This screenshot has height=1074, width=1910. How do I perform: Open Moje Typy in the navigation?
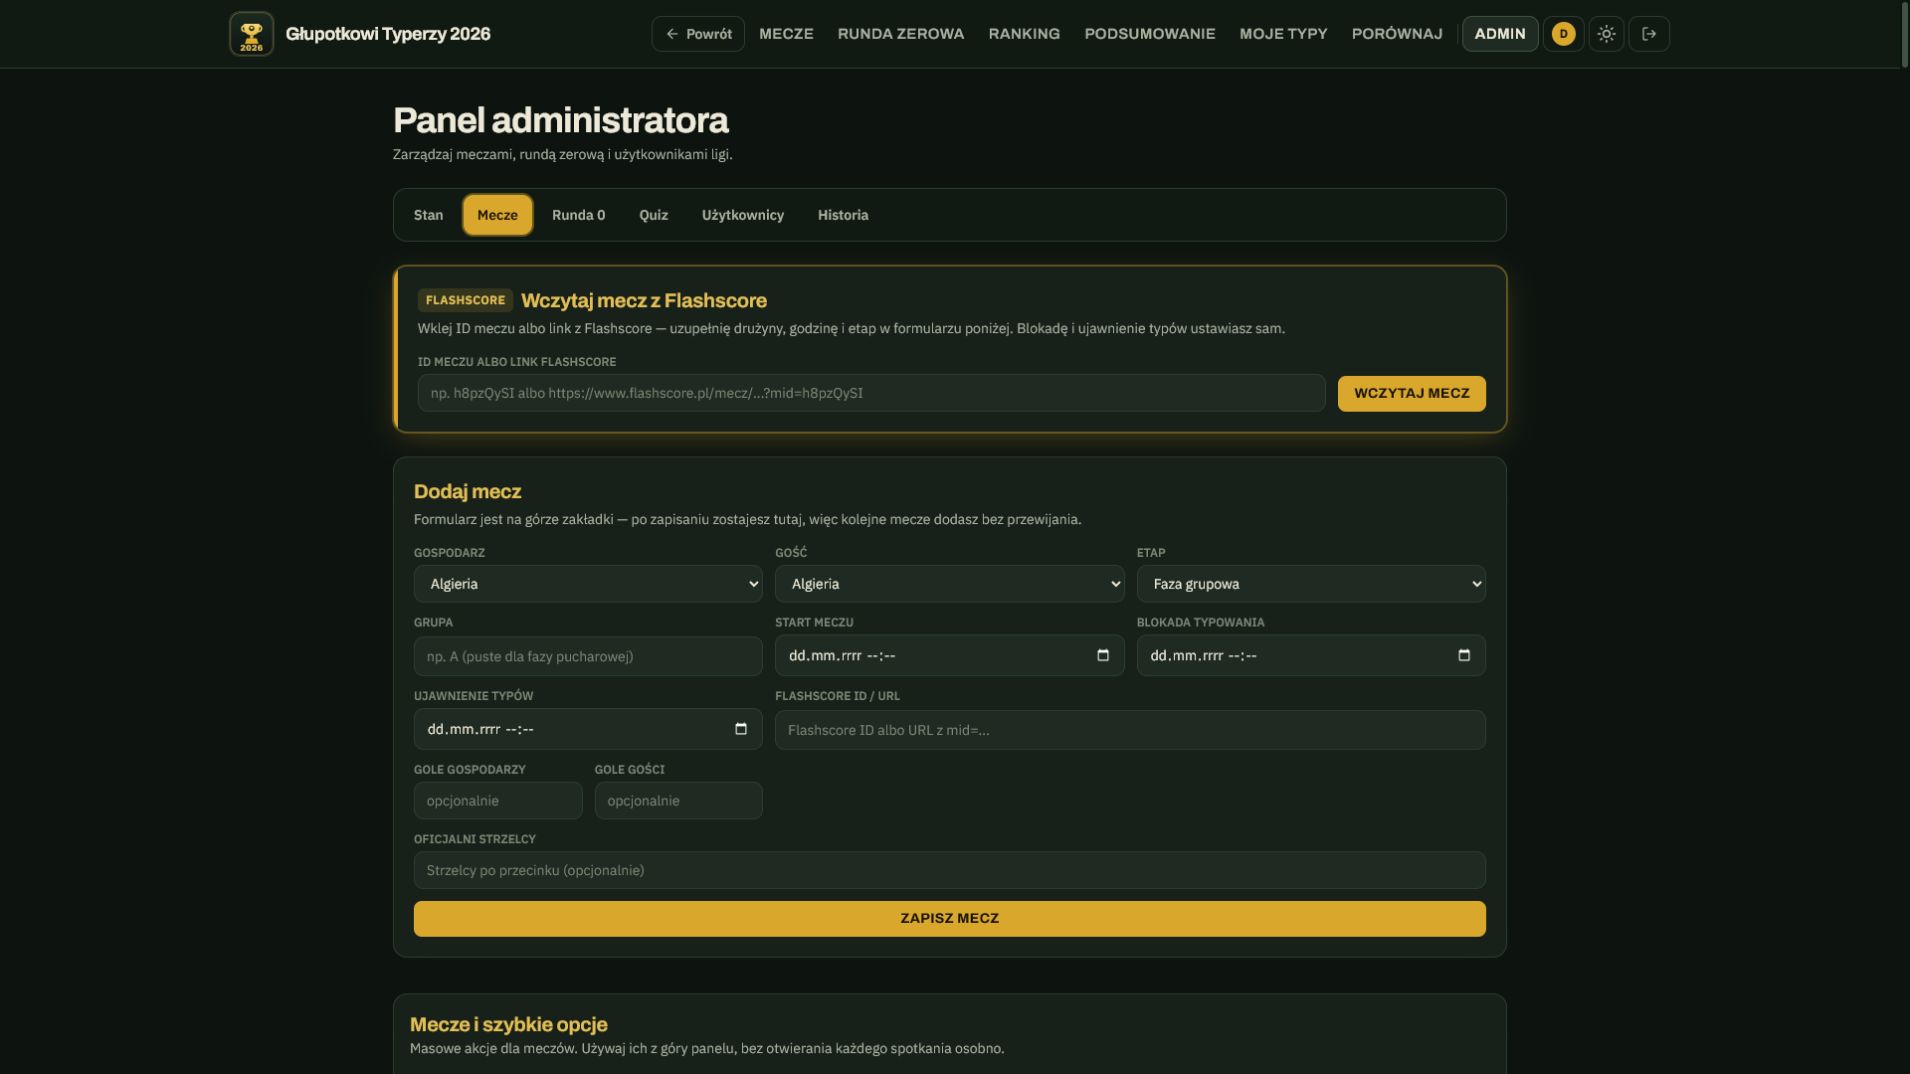click(x=1283, y=34)
